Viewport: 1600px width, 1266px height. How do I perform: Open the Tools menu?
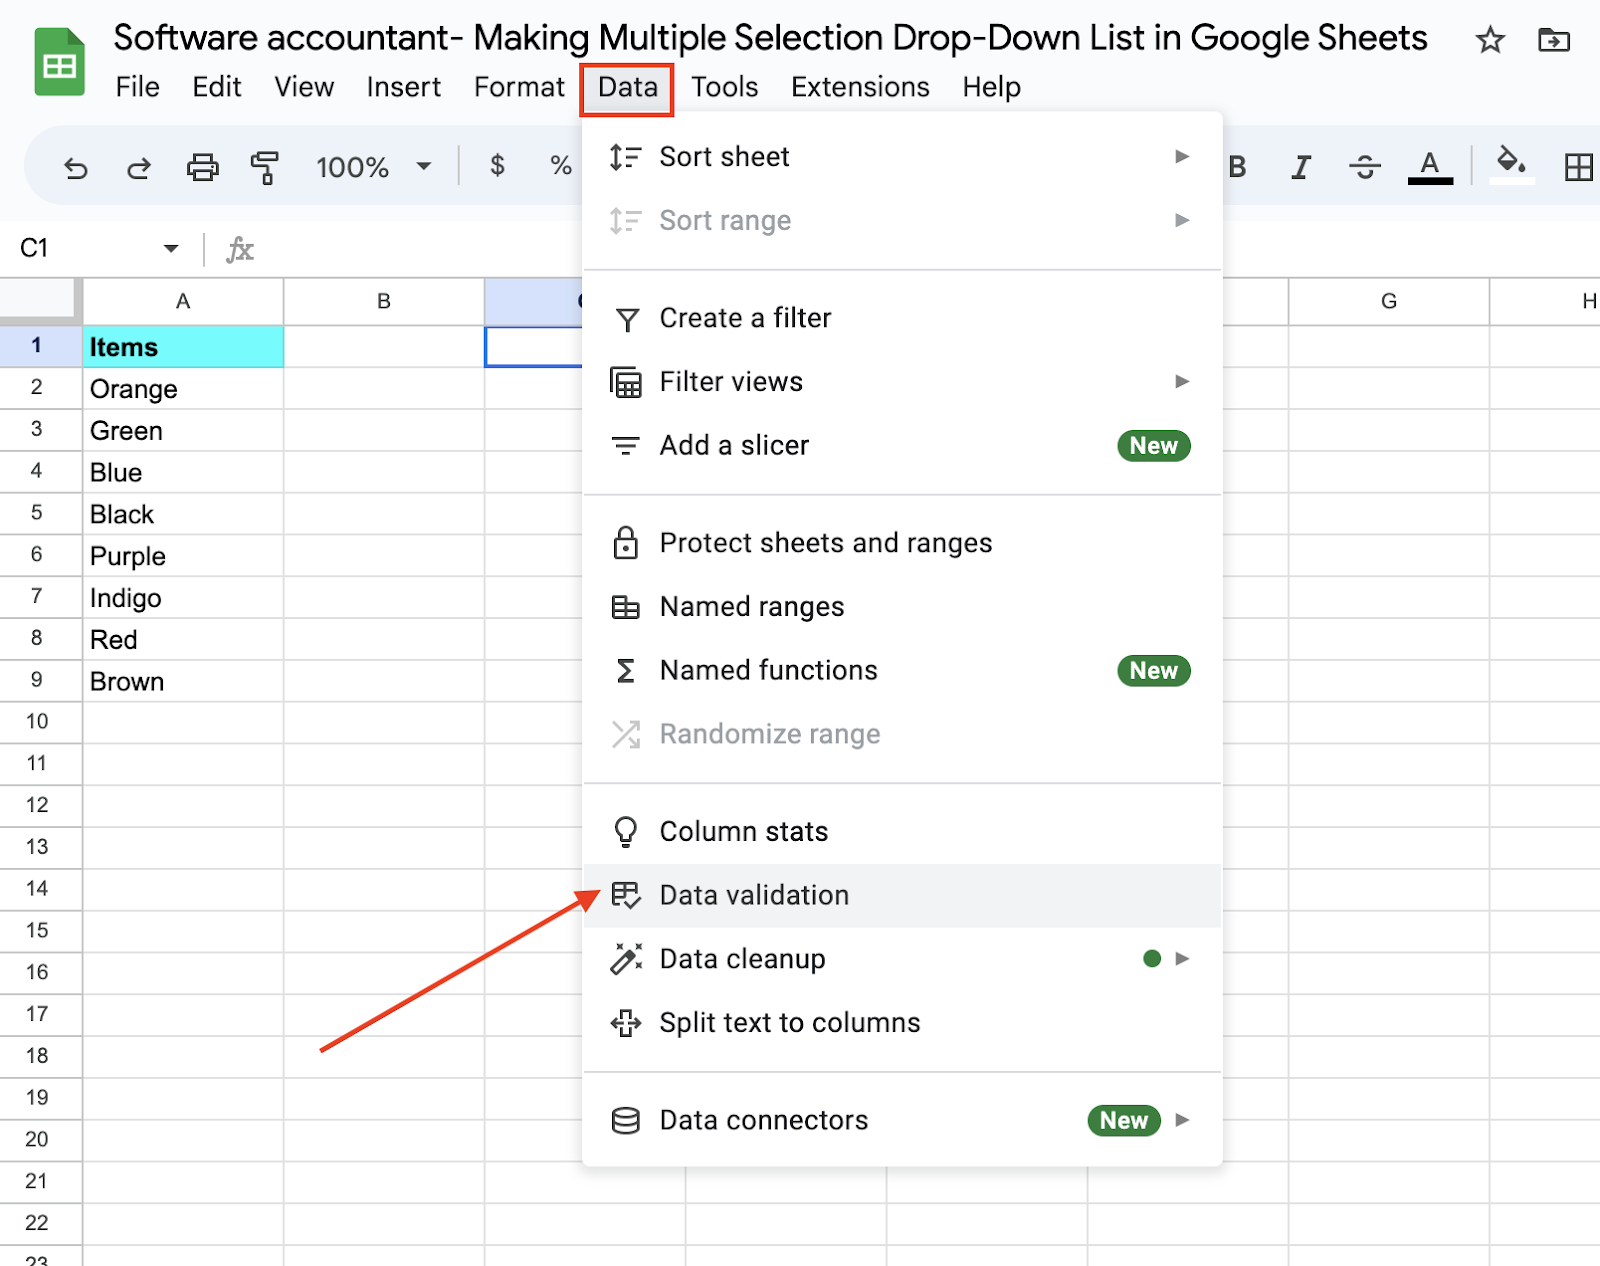point(724,87)
